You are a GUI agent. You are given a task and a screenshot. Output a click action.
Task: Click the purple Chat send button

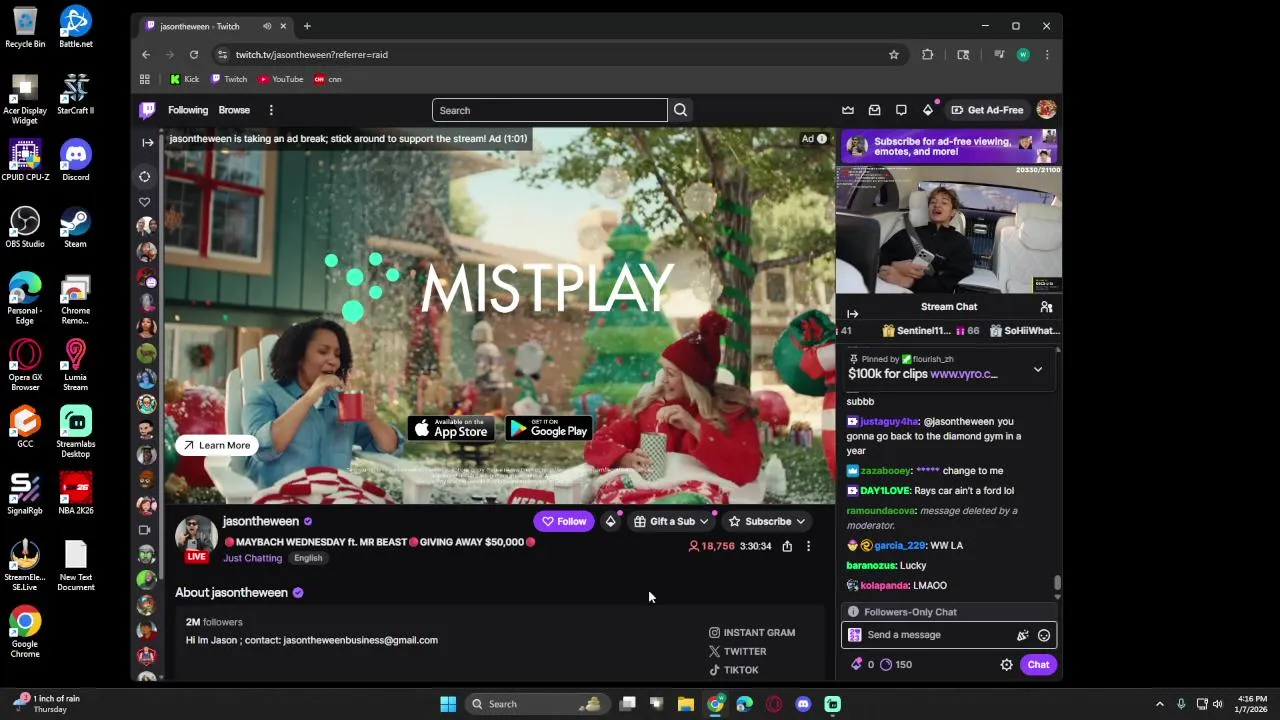coord(1038,665)
